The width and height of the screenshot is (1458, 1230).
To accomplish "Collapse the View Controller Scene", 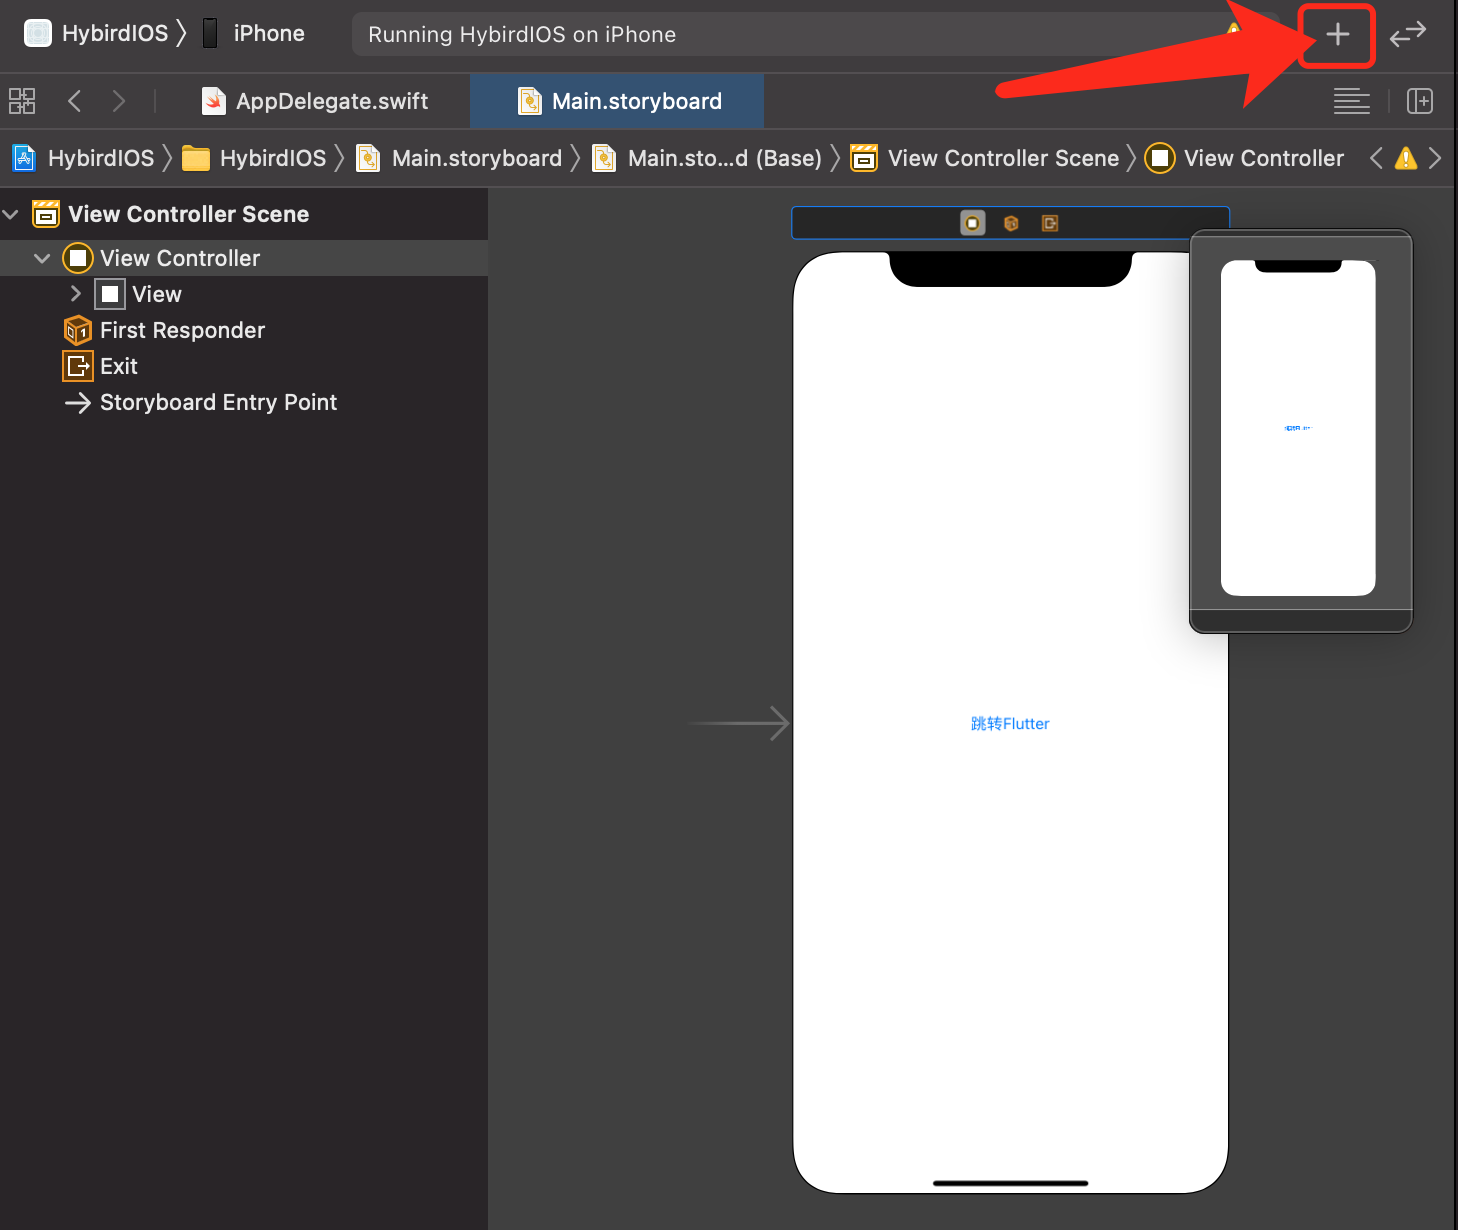I will coord(10,214).
